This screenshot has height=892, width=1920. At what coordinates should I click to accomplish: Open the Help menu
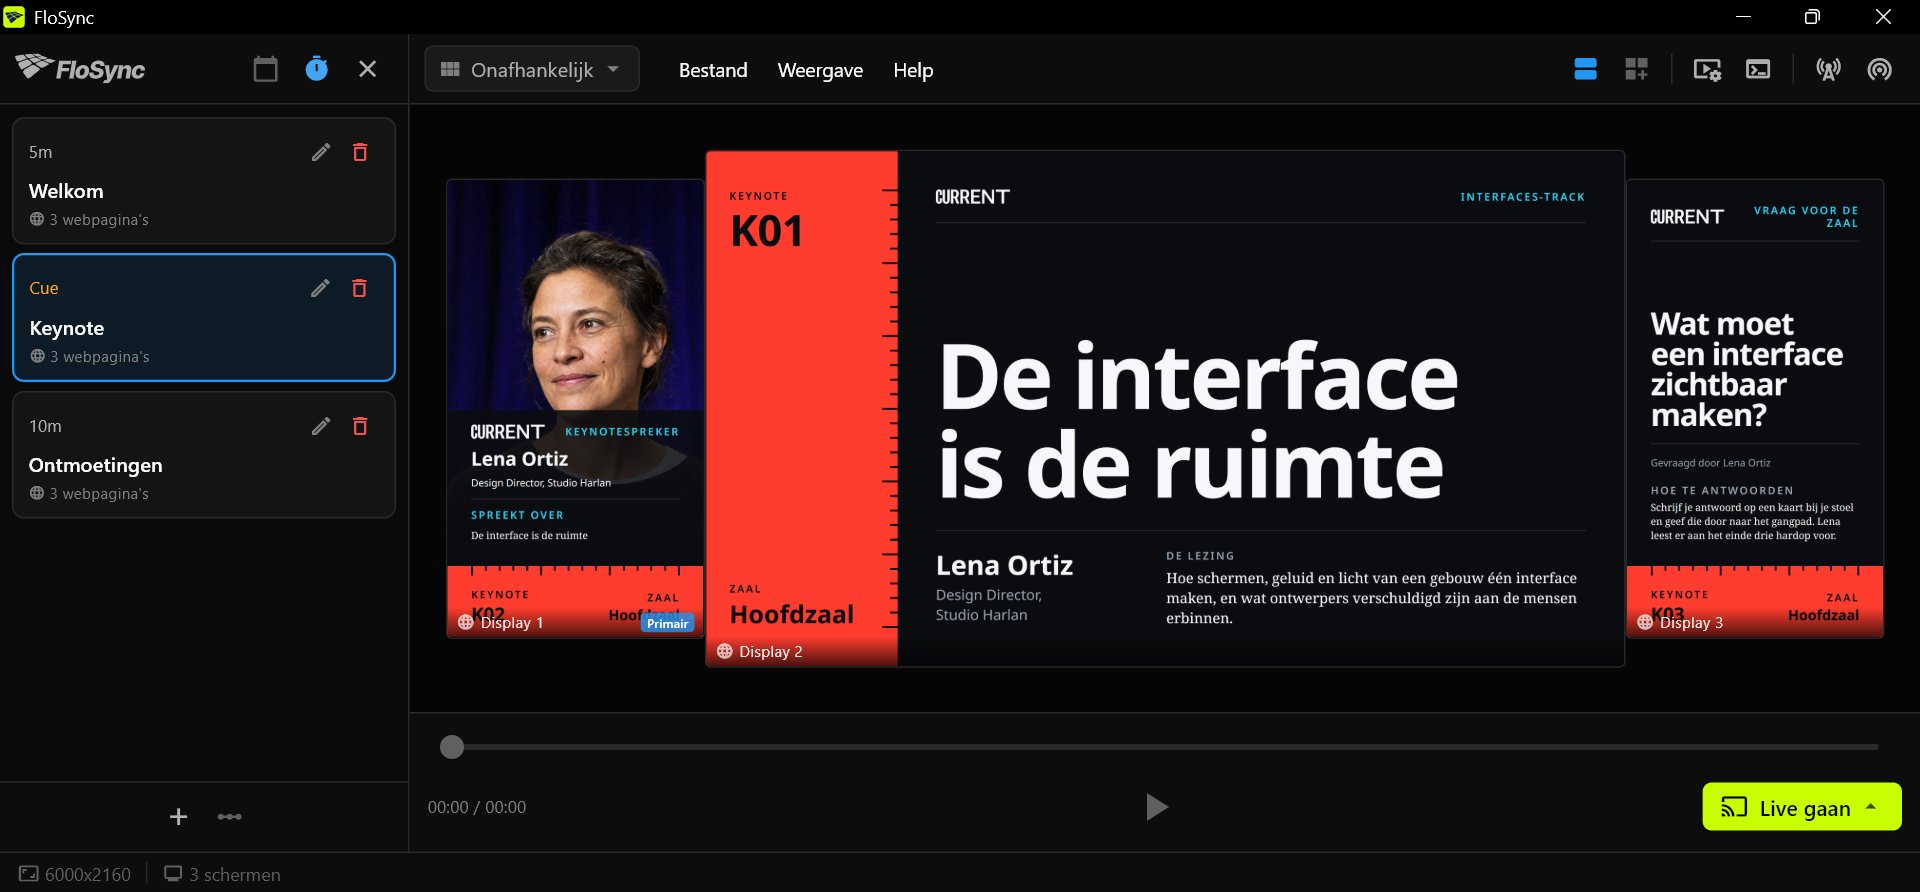[x=913, y=70]
